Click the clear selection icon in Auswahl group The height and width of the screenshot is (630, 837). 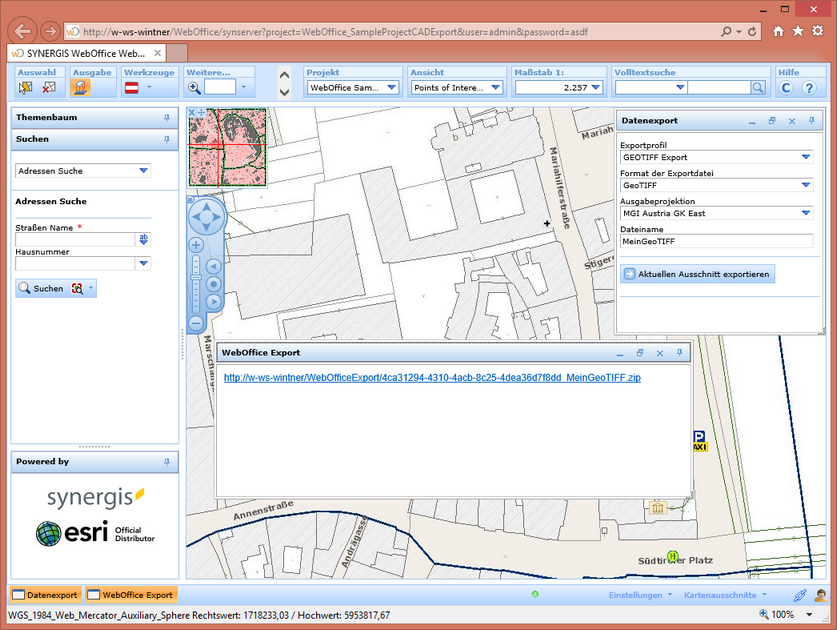pyautogui.click(x=48, y=87)
